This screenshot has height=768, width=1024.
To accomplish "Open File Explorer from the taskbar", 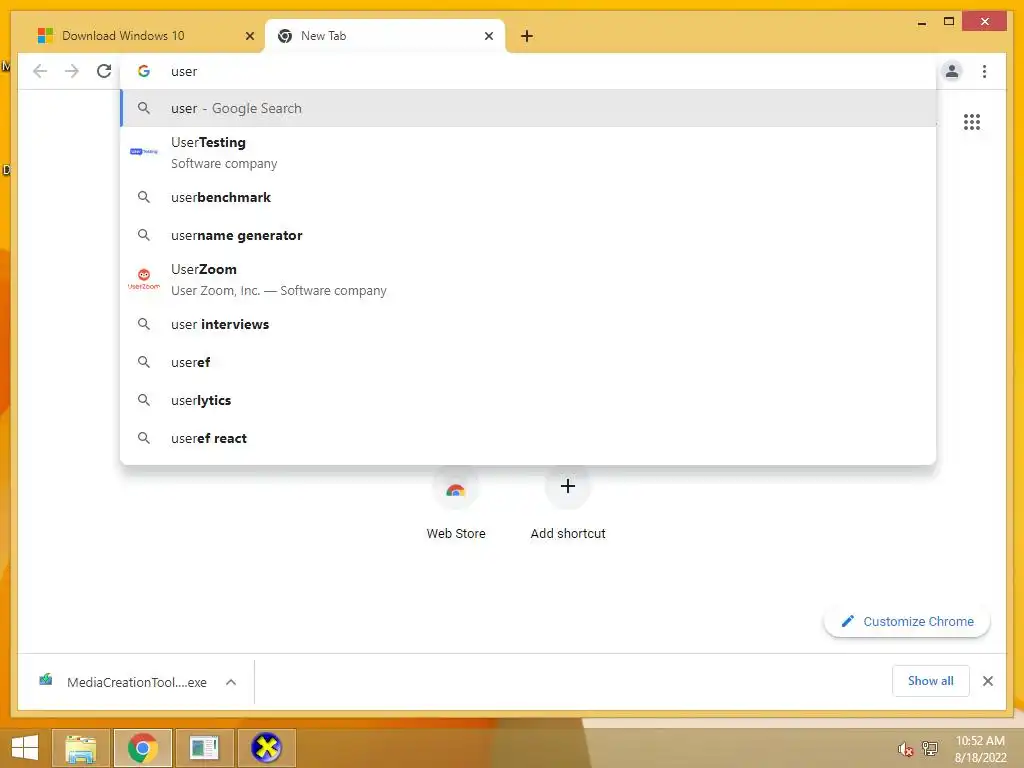I will tap(80, 748).
